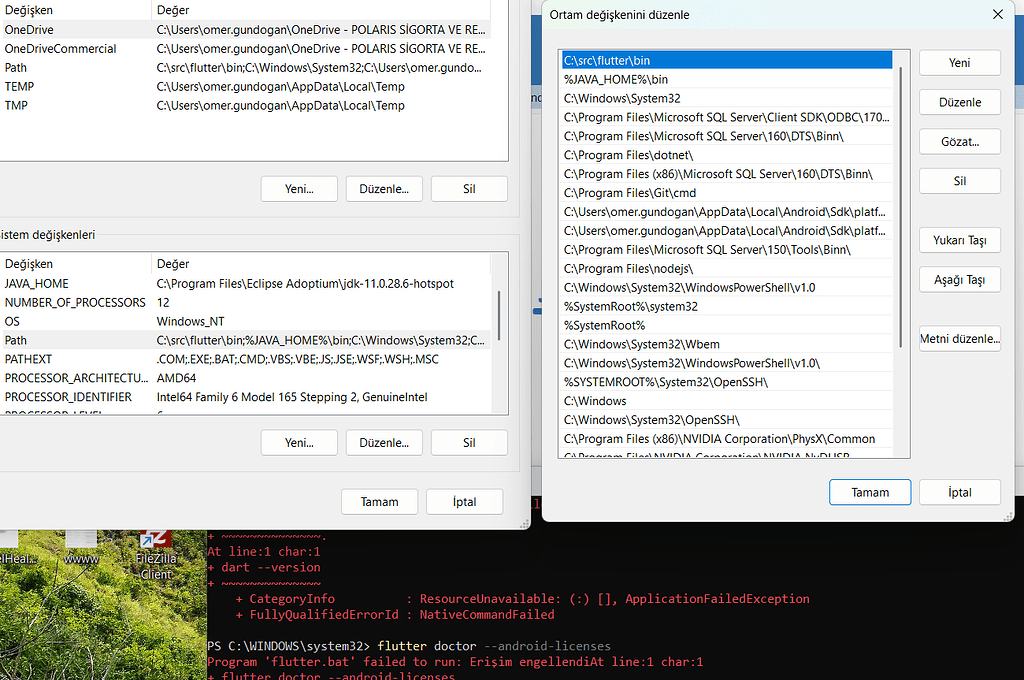This screenshot has height=680, width=1024.
Task: Click Yeni to add a new path entry
Action: (958, 62)
